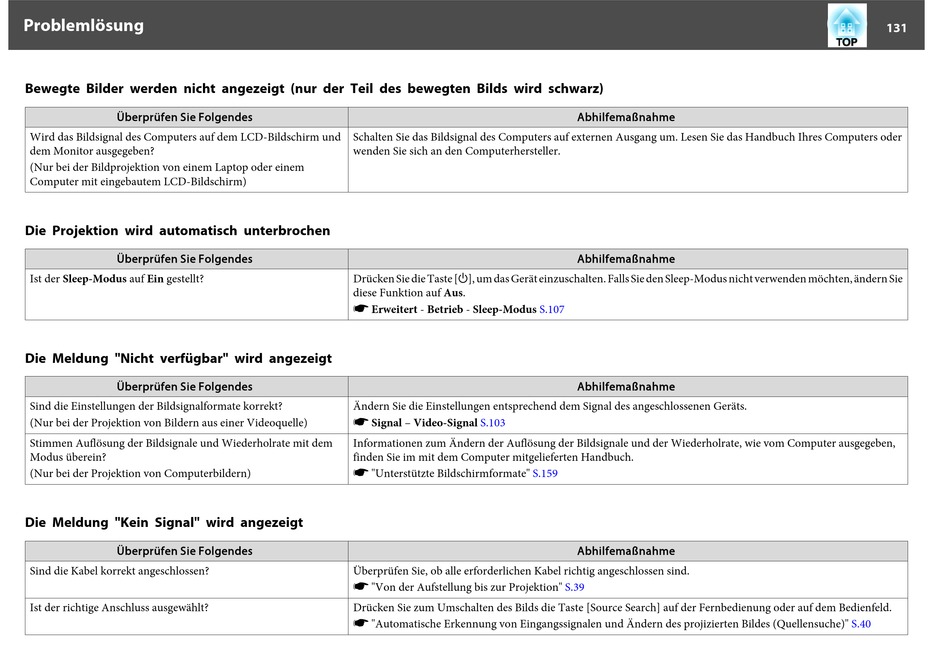Click pointing-hand icon before Unterstützte Bildschirmformate
950x660 pixels.
pyautogui.click(x=360, y=473)
